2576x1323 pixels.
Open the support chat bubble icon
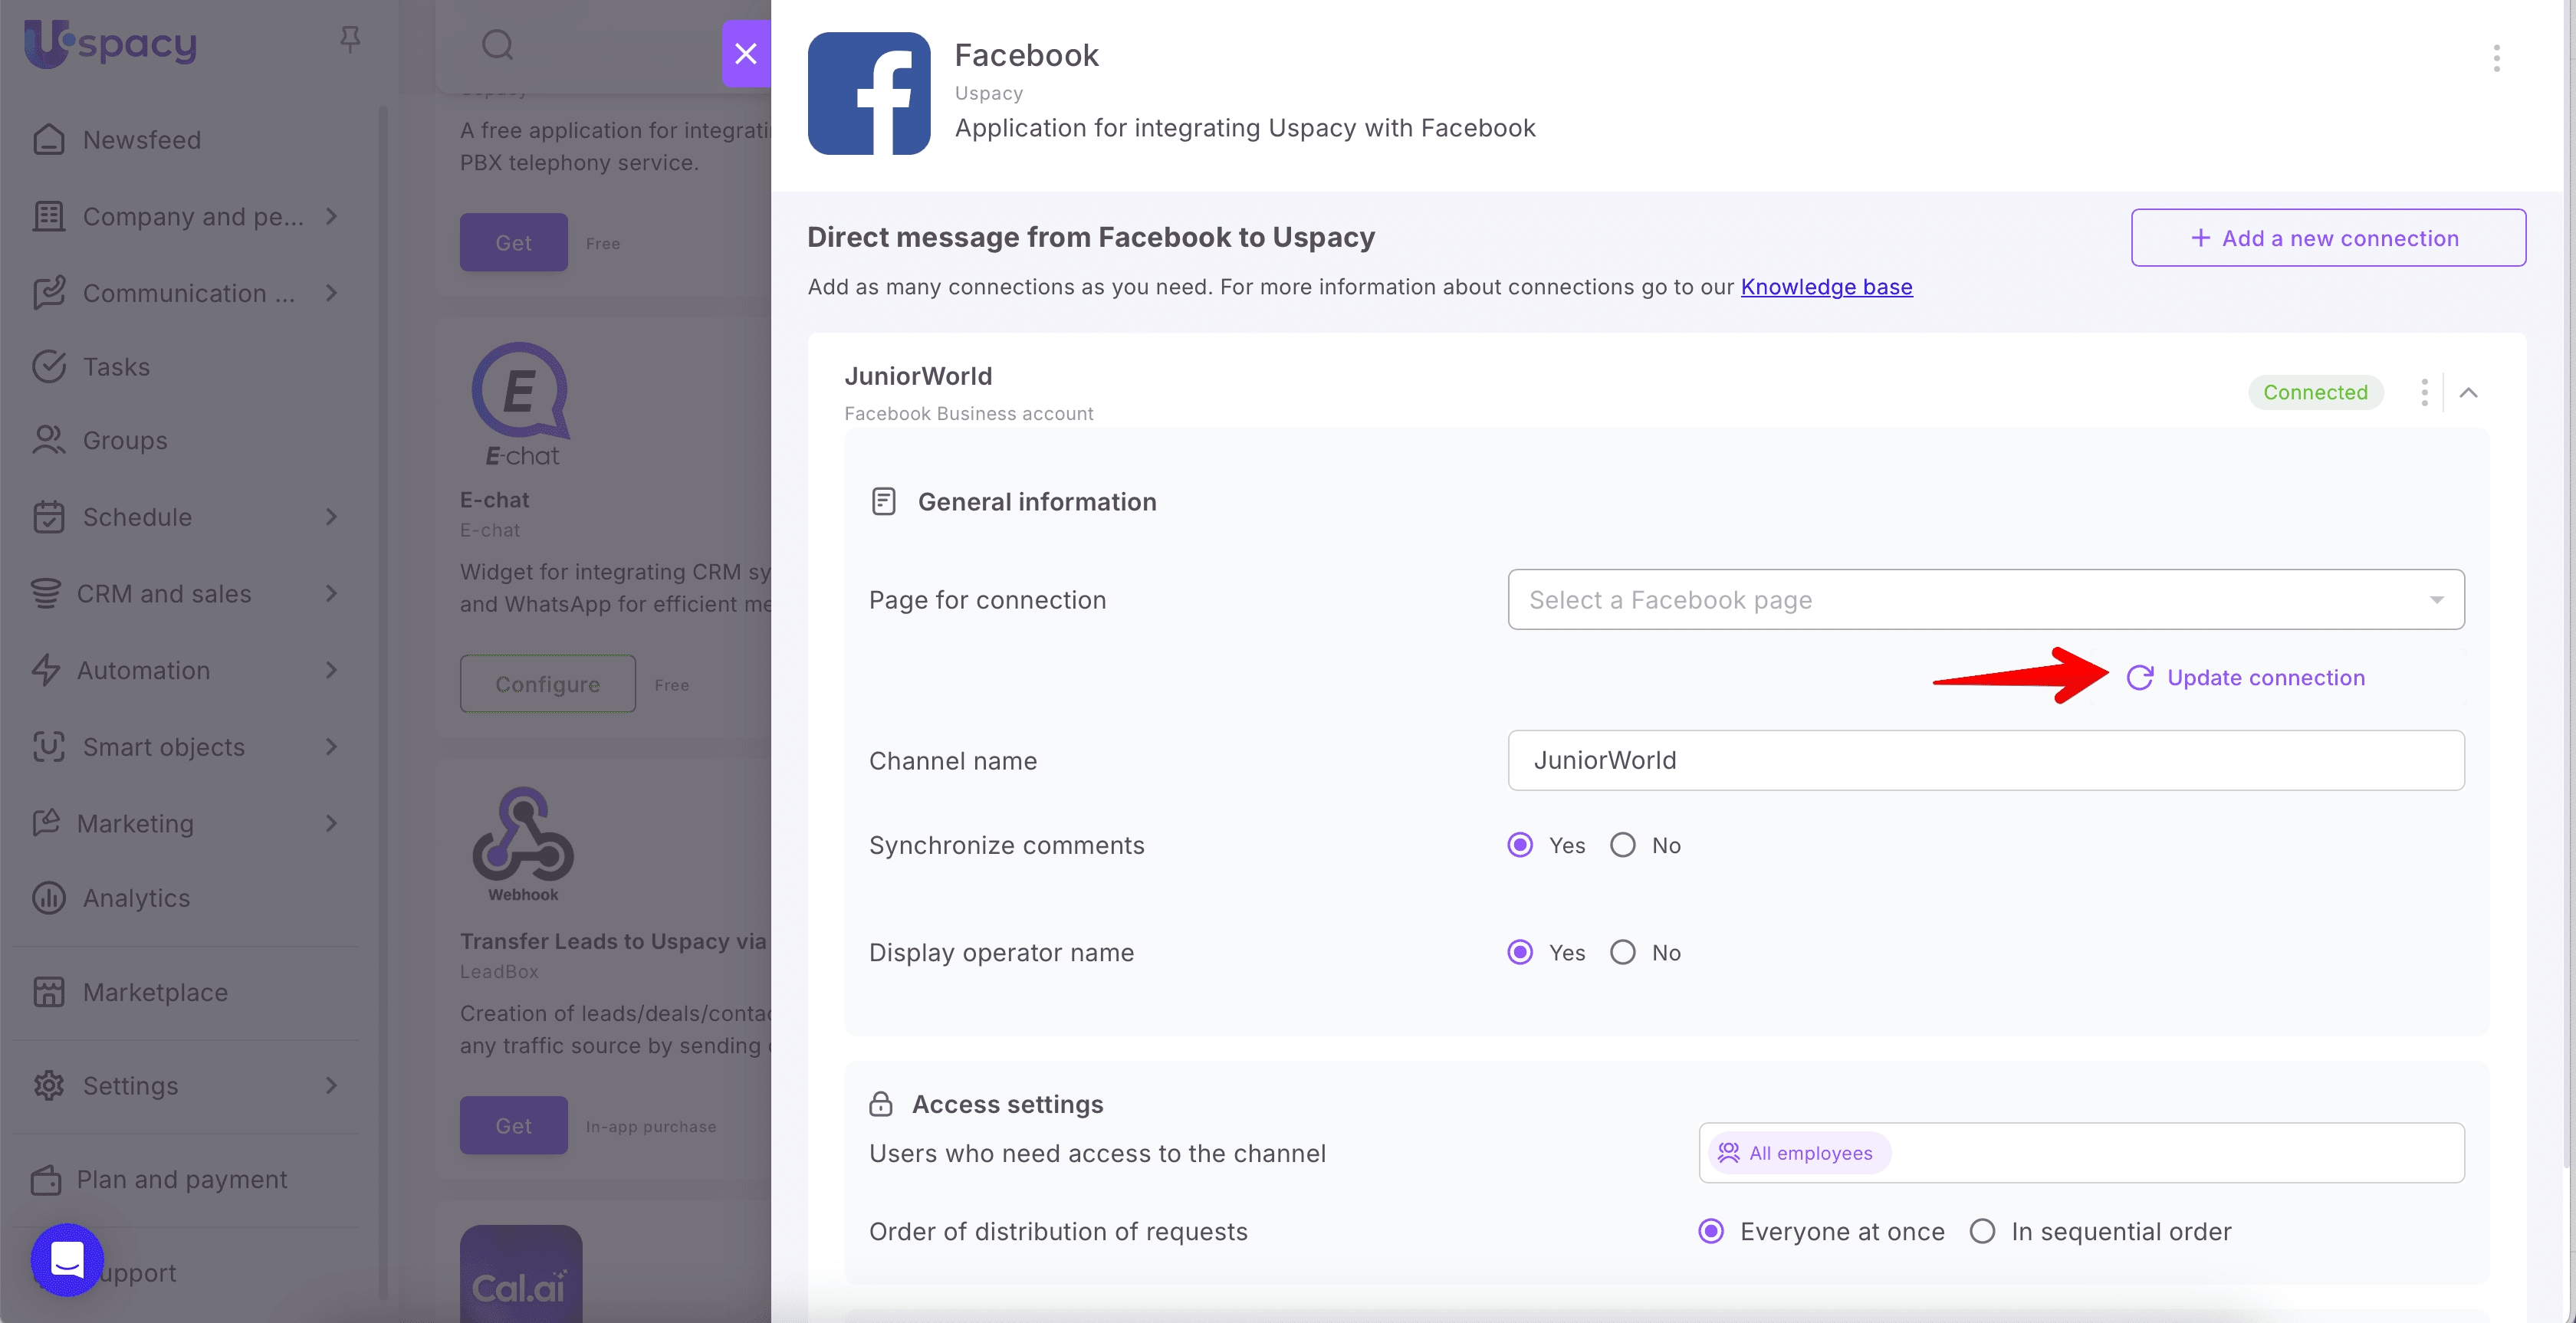pyautogui.click(x=67, y=1259)
